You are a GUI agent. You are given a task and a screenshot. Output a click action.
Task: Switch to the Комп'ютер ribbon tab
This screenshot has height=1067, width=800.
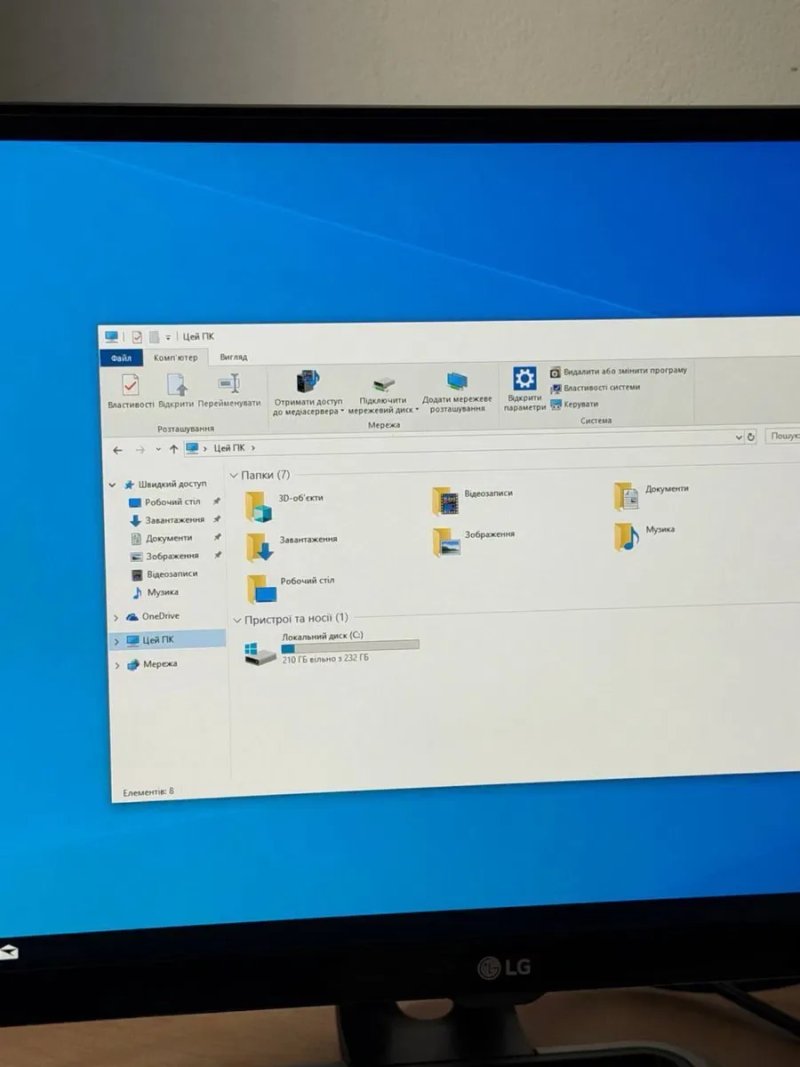pos(176,357)
